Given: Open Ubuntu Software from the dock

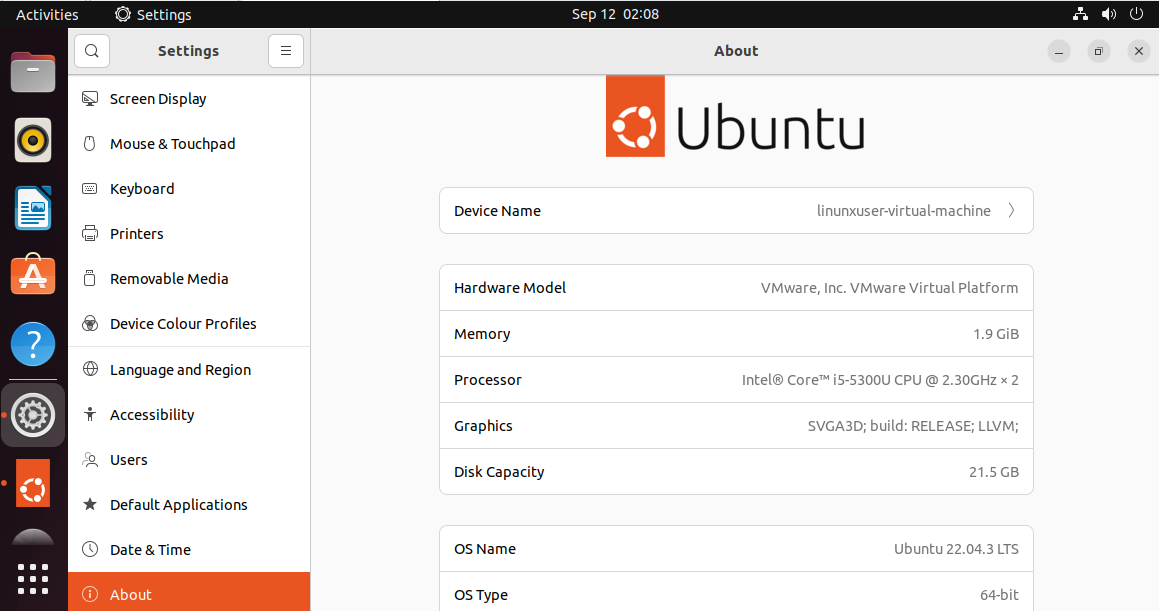Looking at the screenshot, I should point(33,275).
